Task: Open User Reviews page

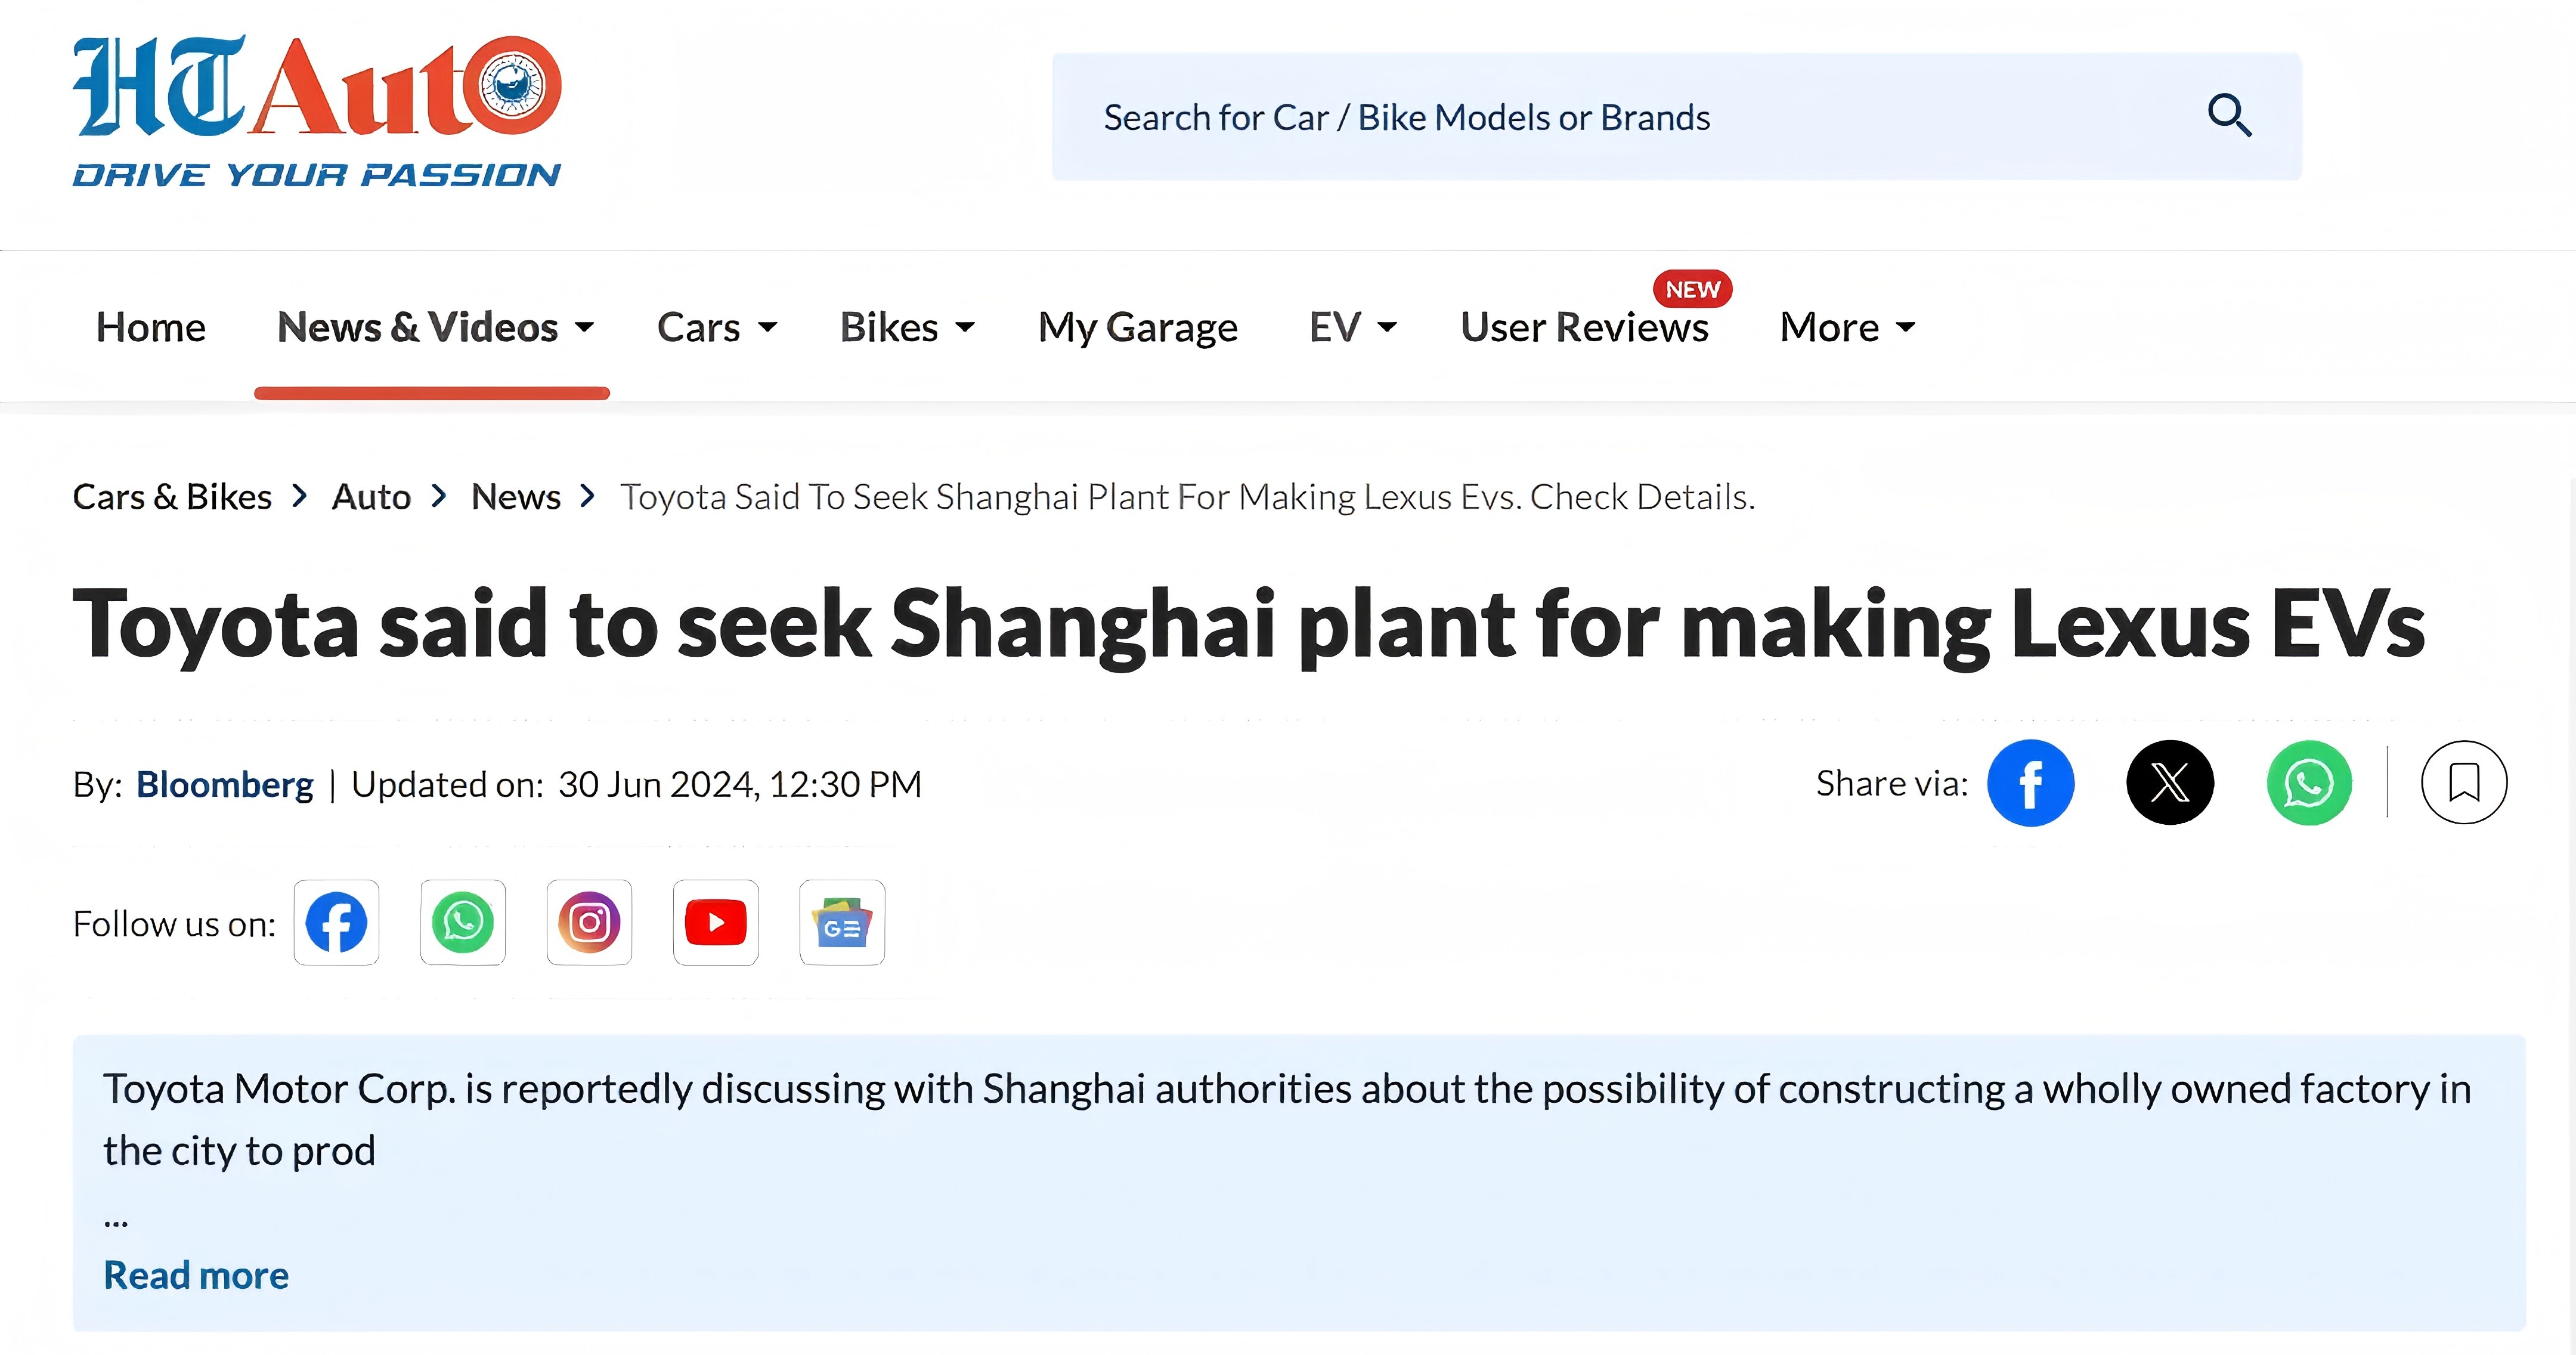Action: click(1584, 327)
